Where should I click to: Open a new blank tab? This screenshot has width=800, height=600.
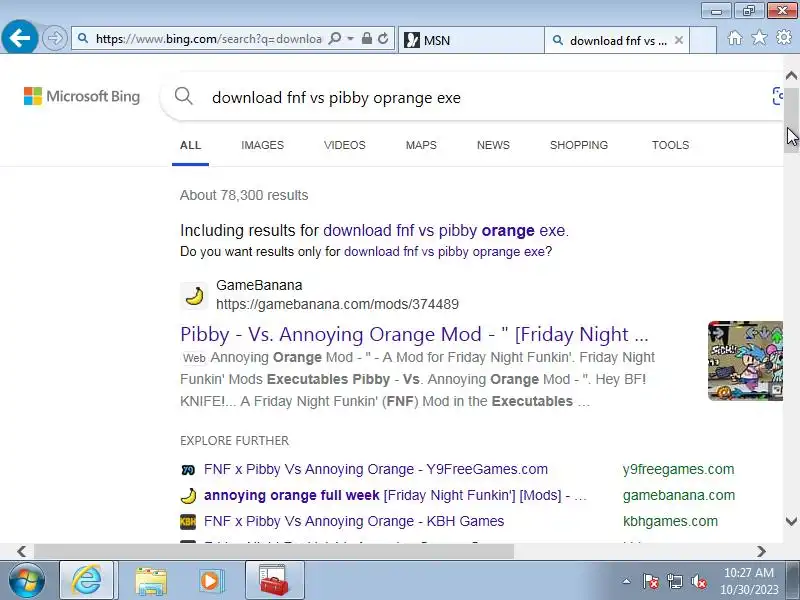click(703, 40)
